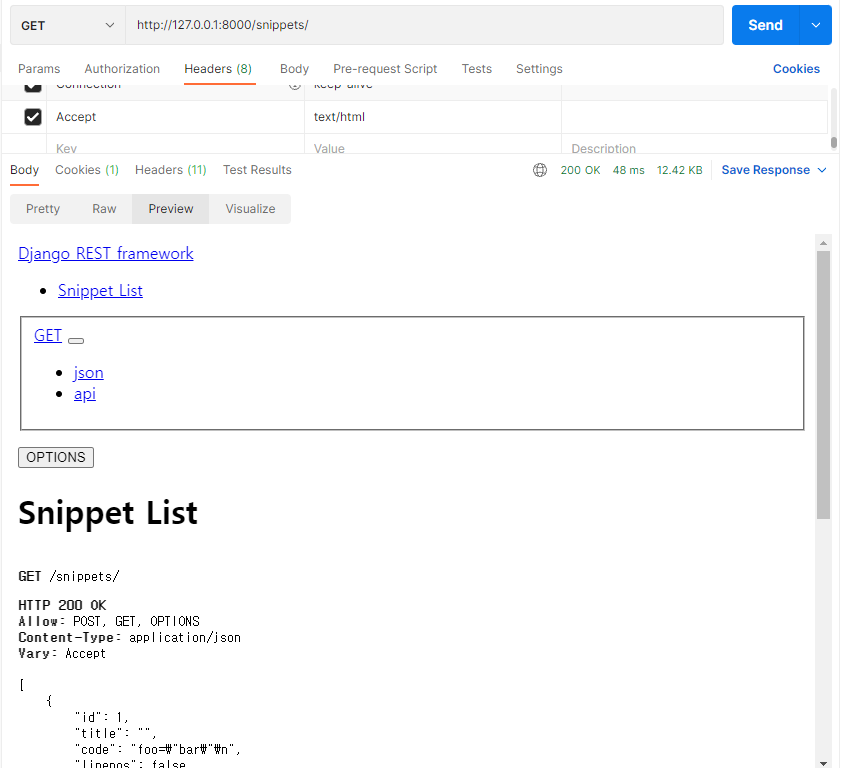Switch to Raw view
This screenshot has height=768, width=841.
[104, 209]
